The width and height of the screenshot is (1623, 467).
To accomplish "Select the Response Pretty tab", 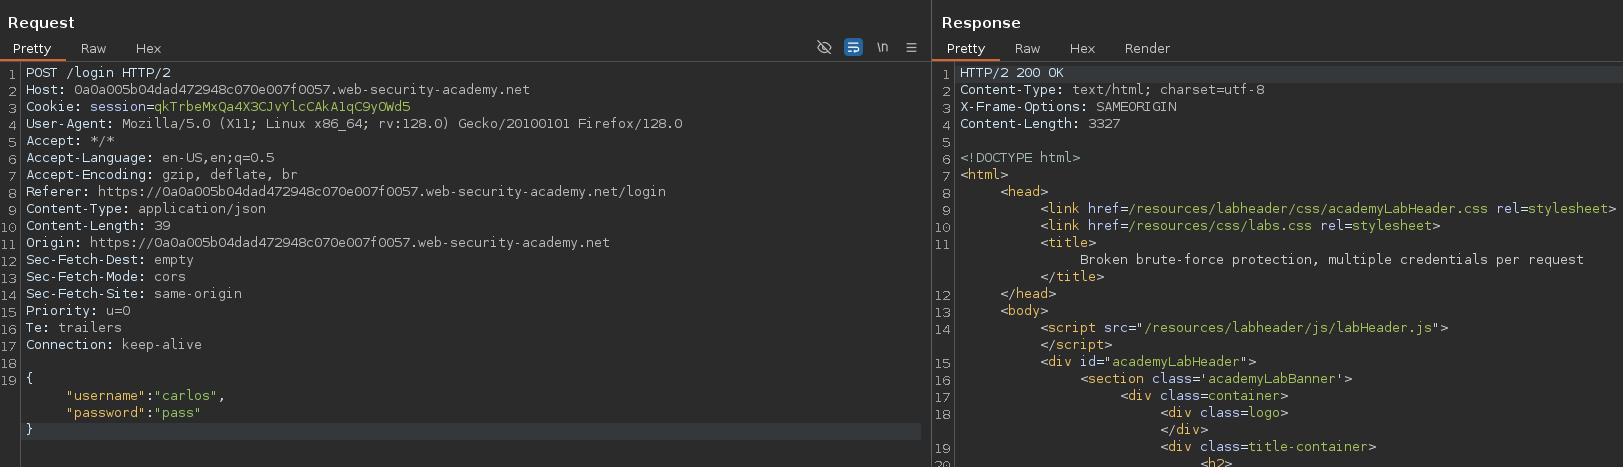I will pyautogui.click(x=965, y=48).
